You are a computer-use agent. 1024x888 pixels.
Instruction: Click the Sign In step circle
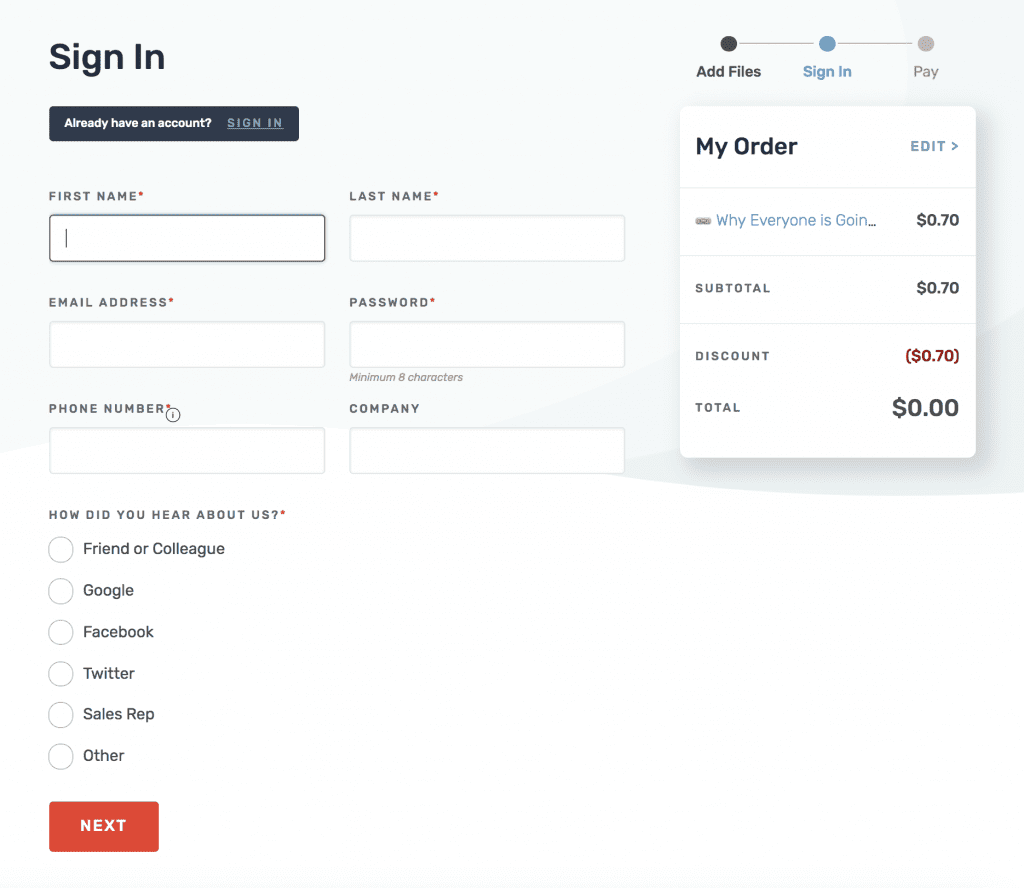(827, 44)
